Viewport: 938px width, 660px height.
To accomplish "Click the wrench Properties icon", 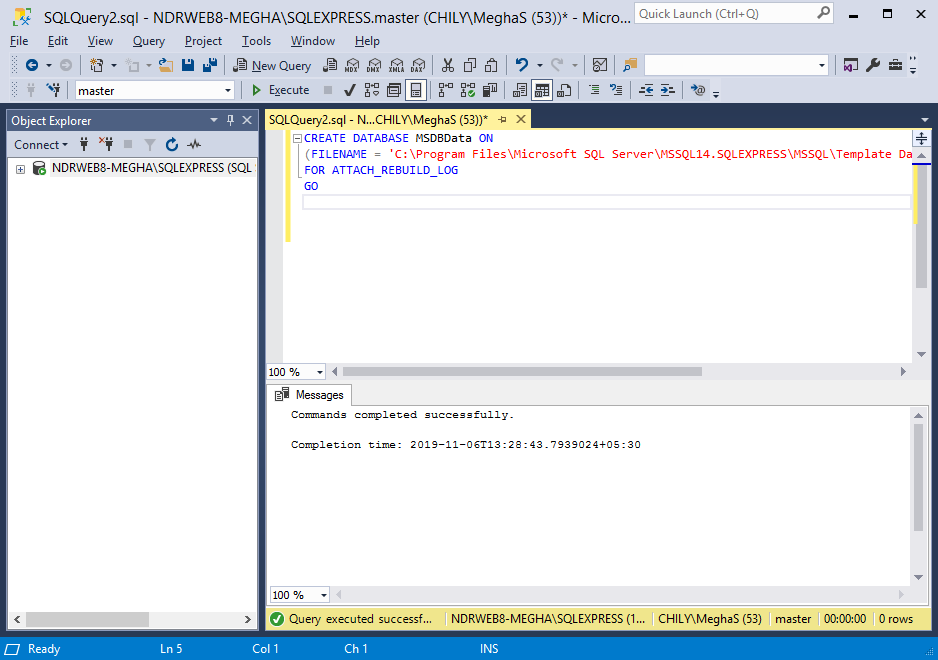I will click(x=873, y=65).
